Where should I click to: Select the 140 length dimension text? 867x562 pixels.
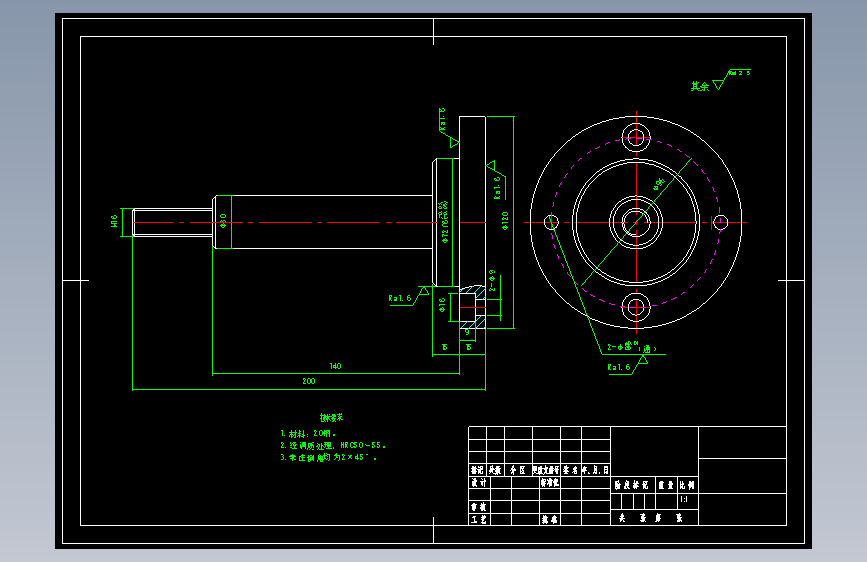click(x=335, y=366)
